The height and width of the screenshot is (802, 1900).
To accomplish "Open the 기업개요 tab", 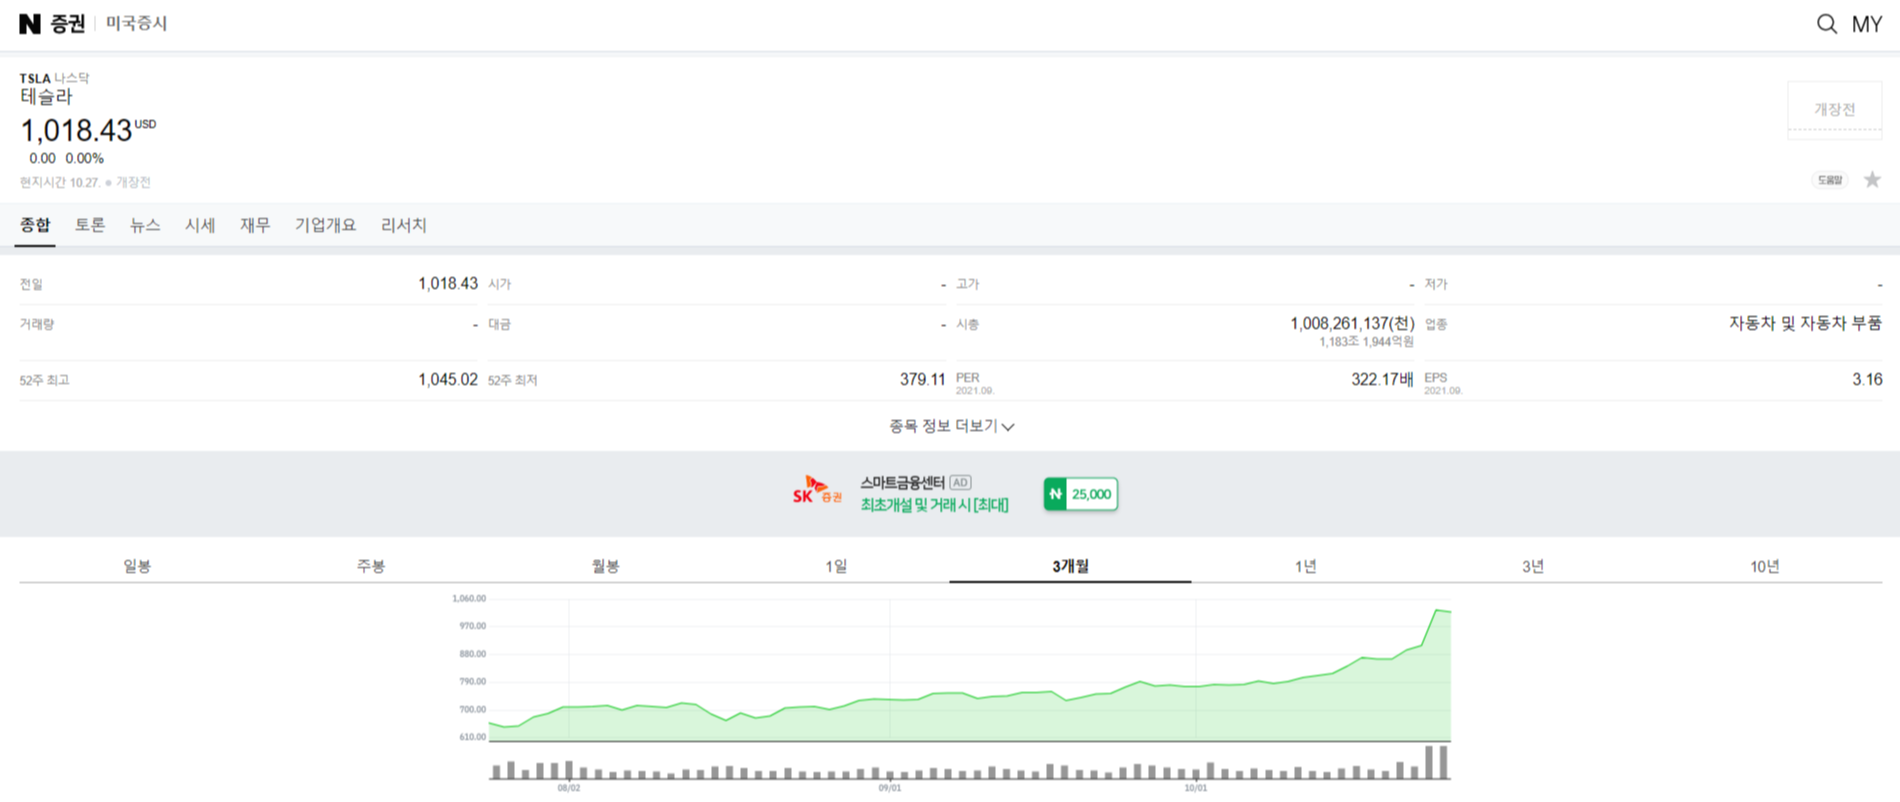I will tap(325, 225).
